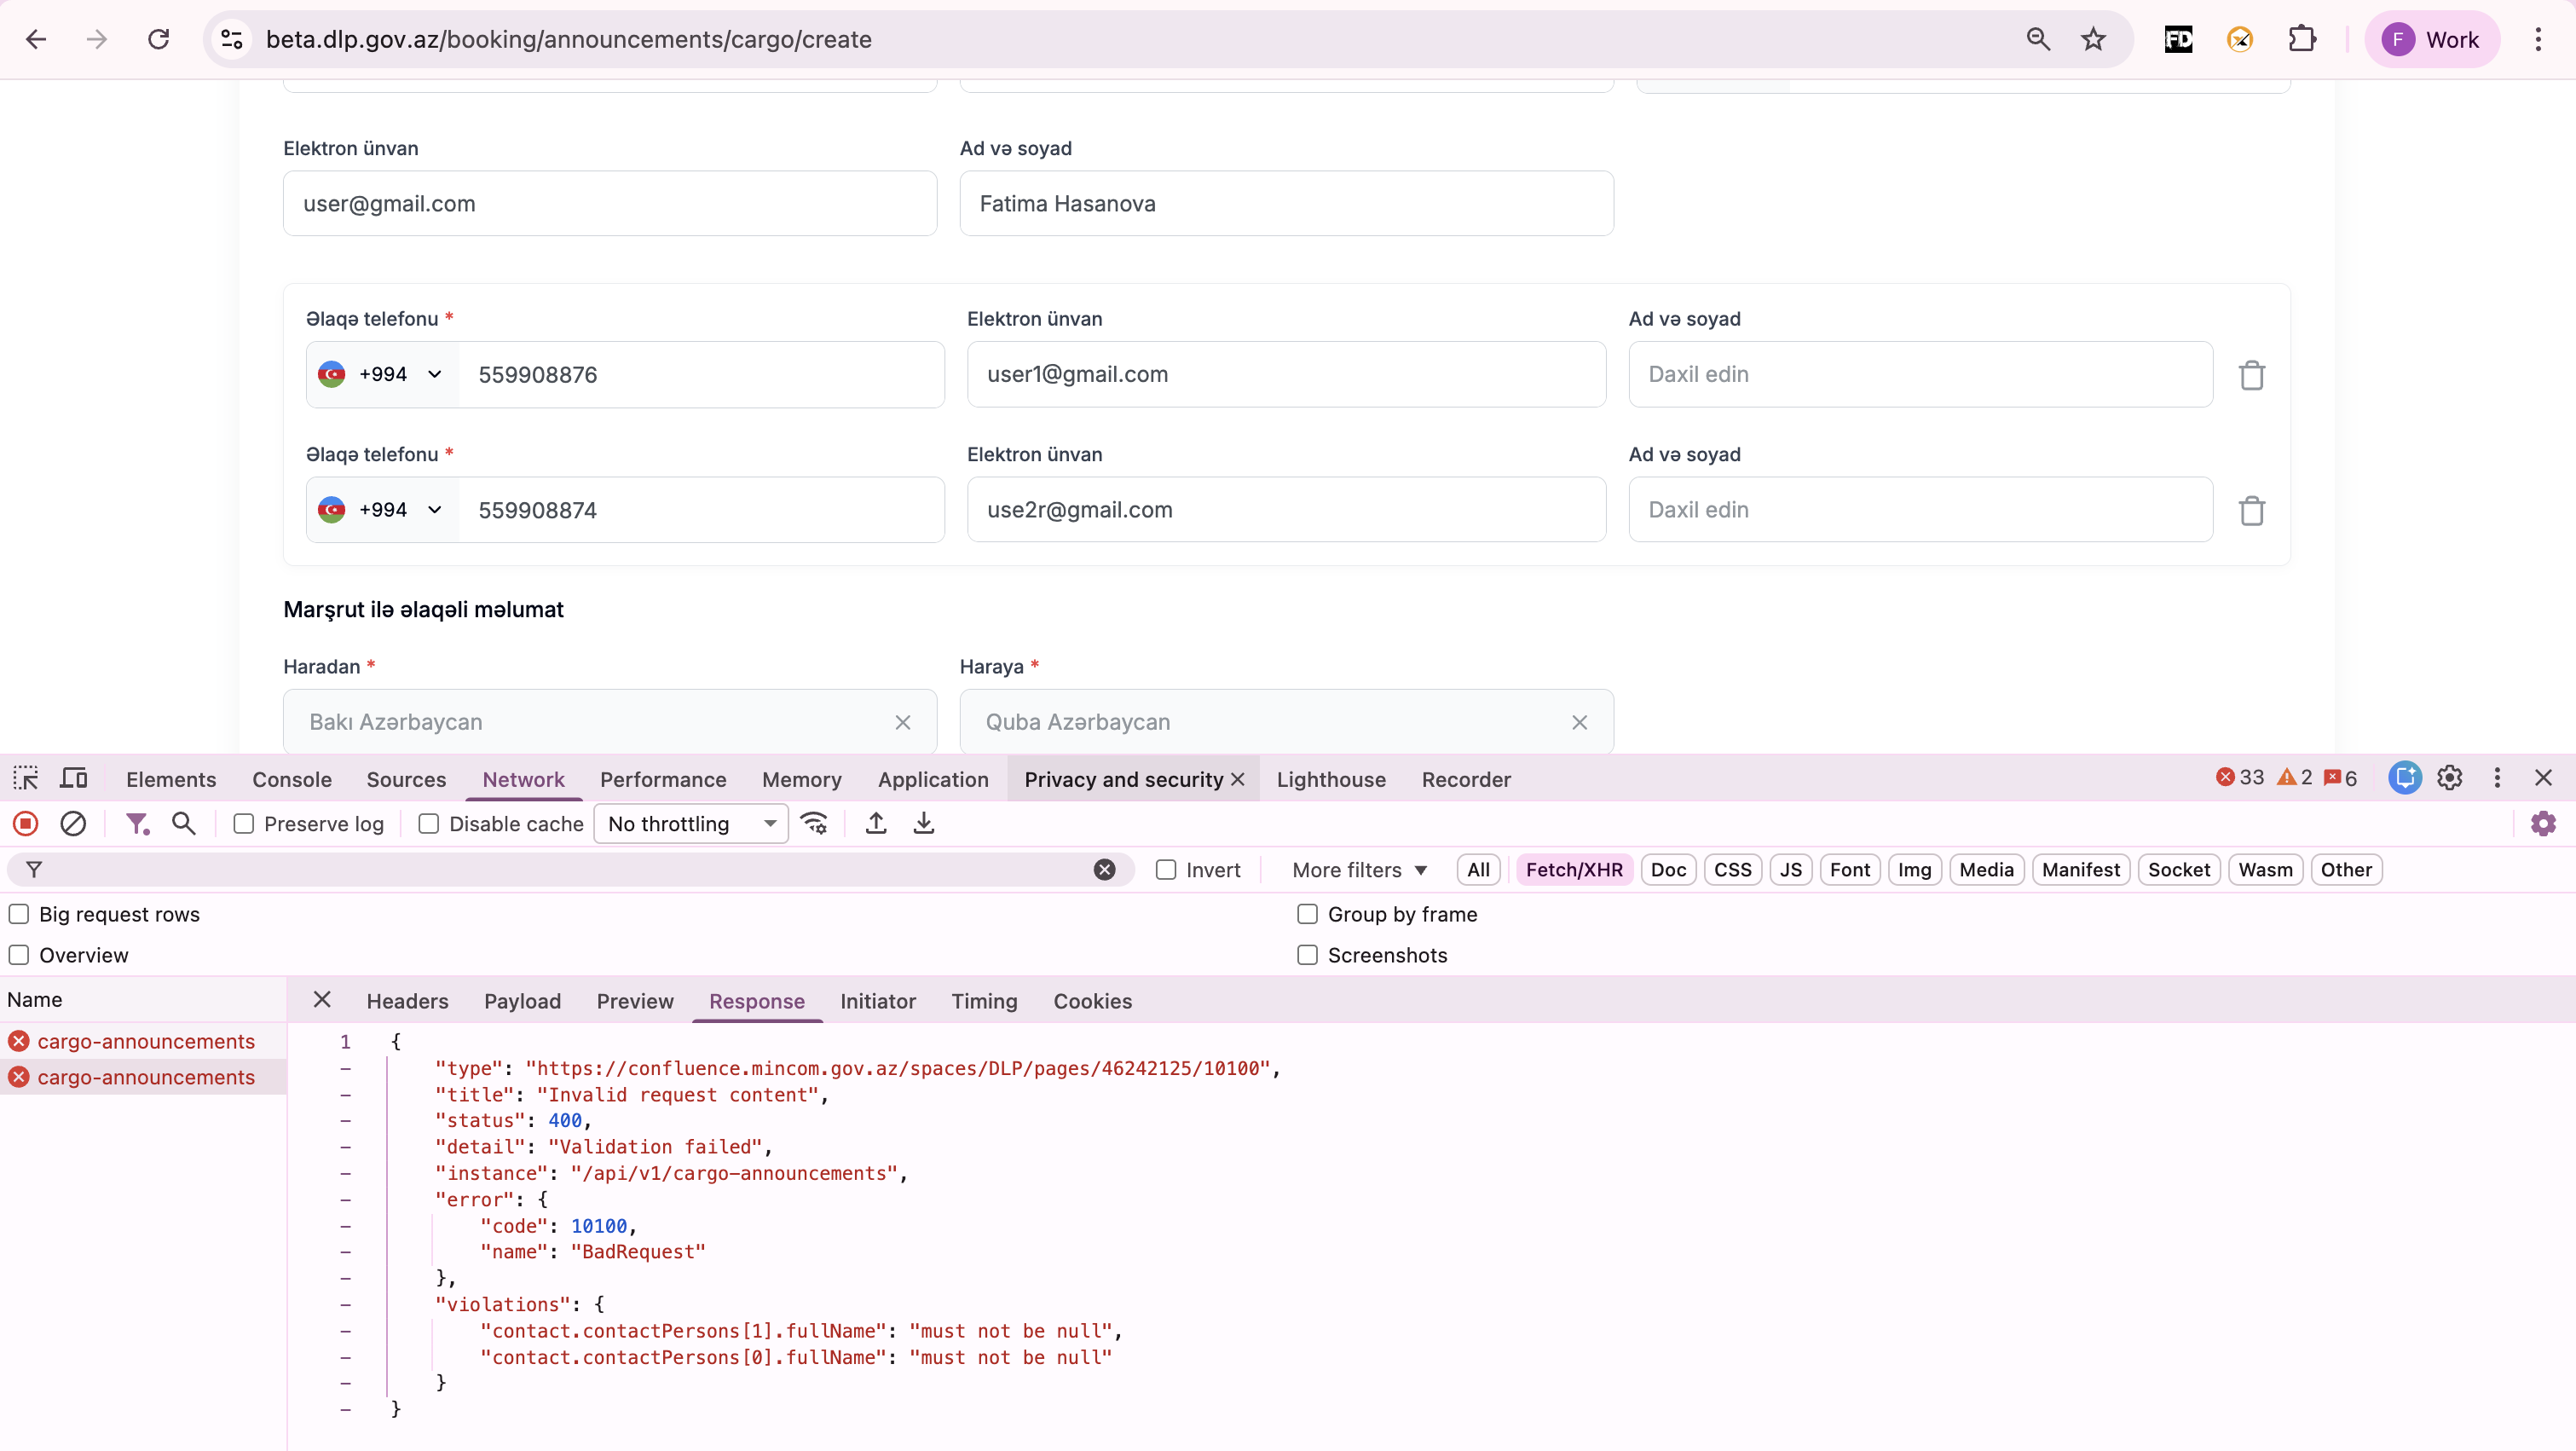Toggle device toolbar icon in DevTools
Screen dimensions: 2576x1451
tap(74, 778)
